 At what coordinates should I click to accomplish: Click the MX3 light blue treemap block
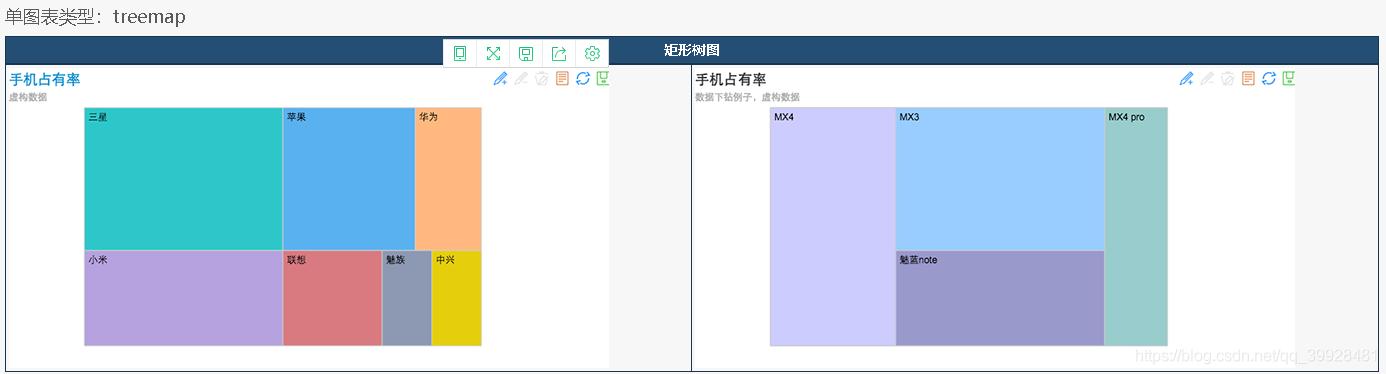coord(1000,179)
